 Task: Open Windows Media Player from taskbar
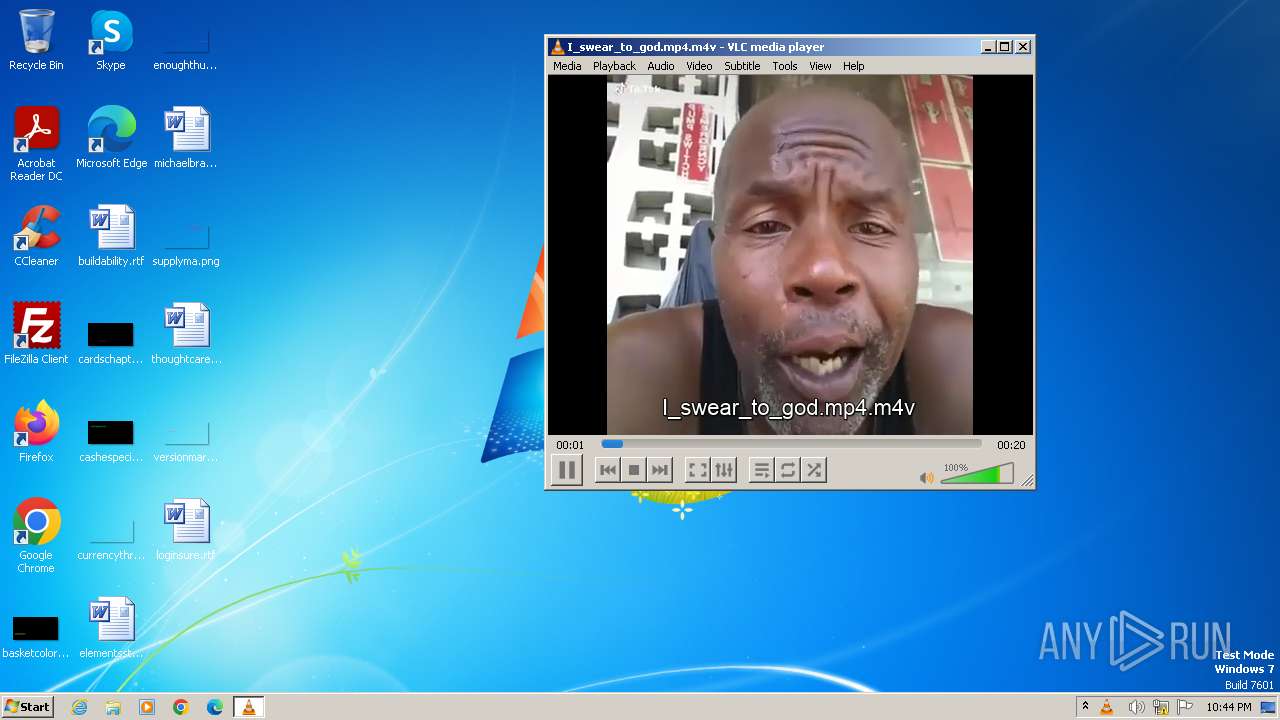pyautogui.click(x=147, y=707)
